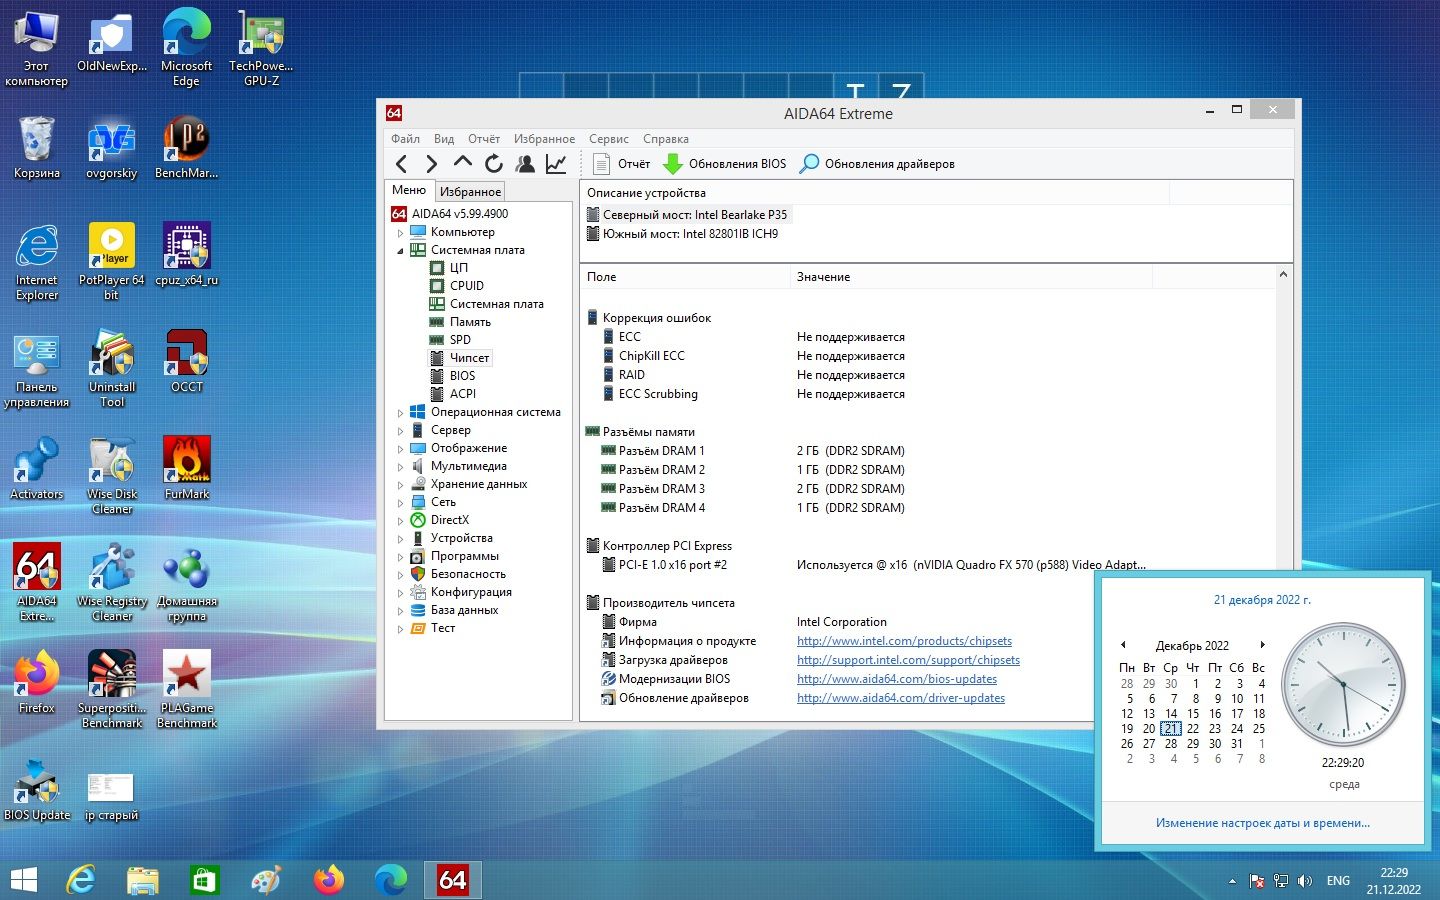The image size is (1440, 900).
Task: Open the intel.com/products/chipsets link
Action: click(x=904, y=641)
